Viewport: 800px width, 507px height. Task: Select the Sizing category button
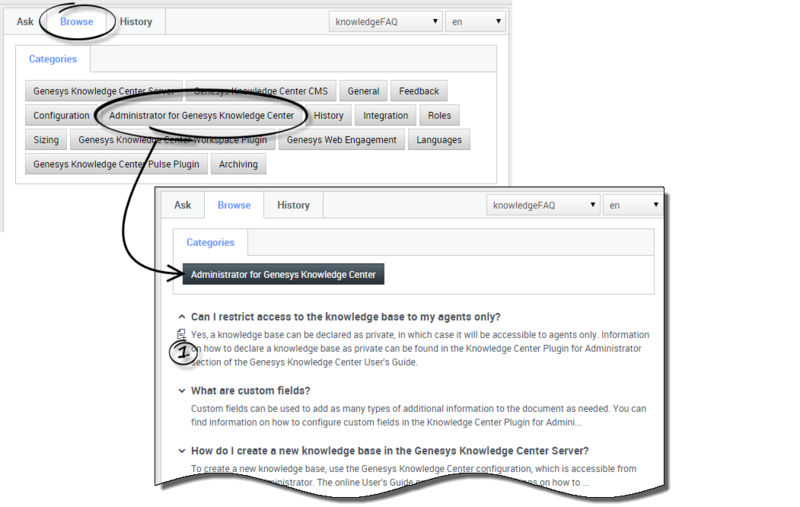pos(46,140)
